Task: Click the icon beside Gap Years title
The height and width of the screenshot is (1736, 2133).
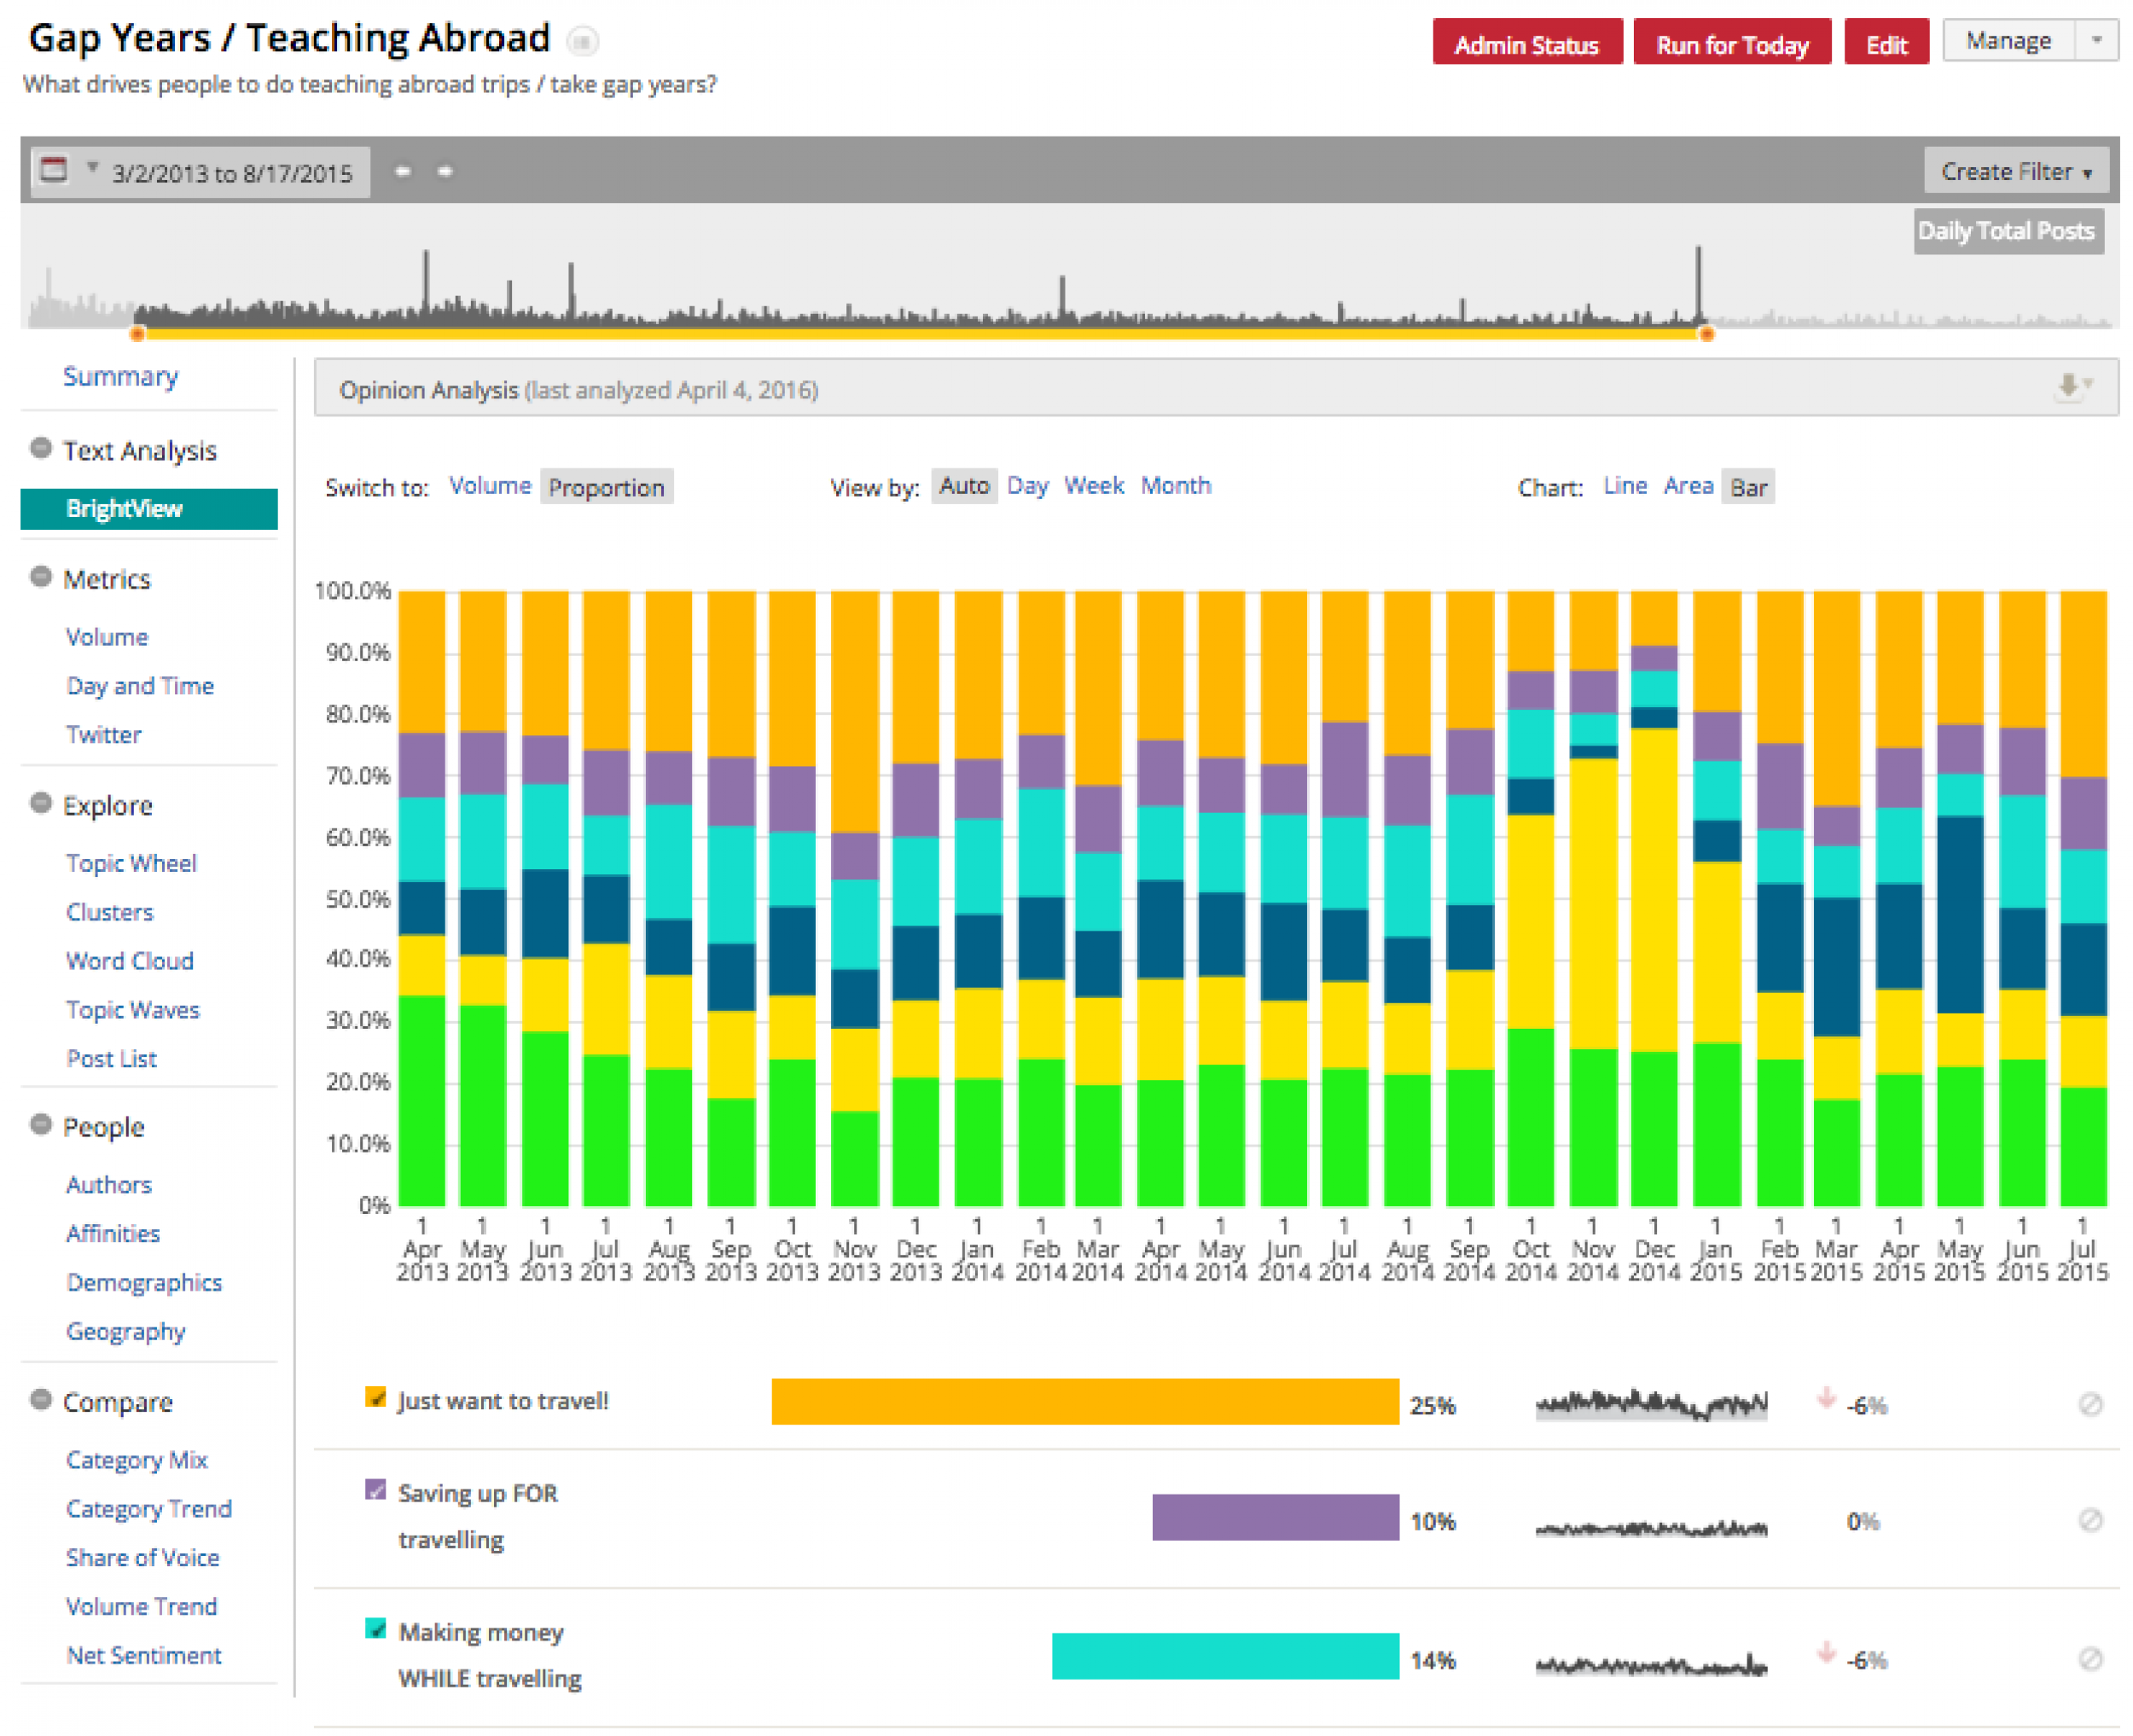Action: [582, 40]
